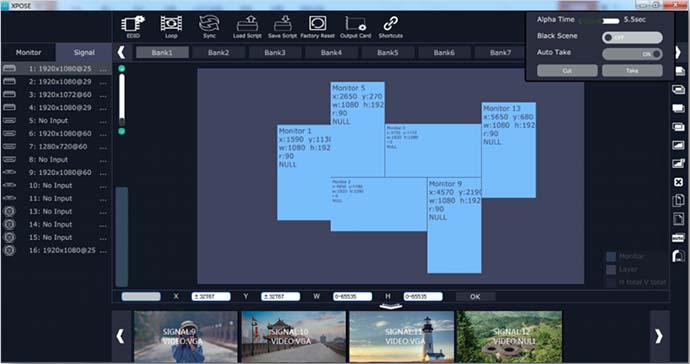Open the ... menu for signal 16
This screenshot has width=690, height=364.
pos(103,251)
